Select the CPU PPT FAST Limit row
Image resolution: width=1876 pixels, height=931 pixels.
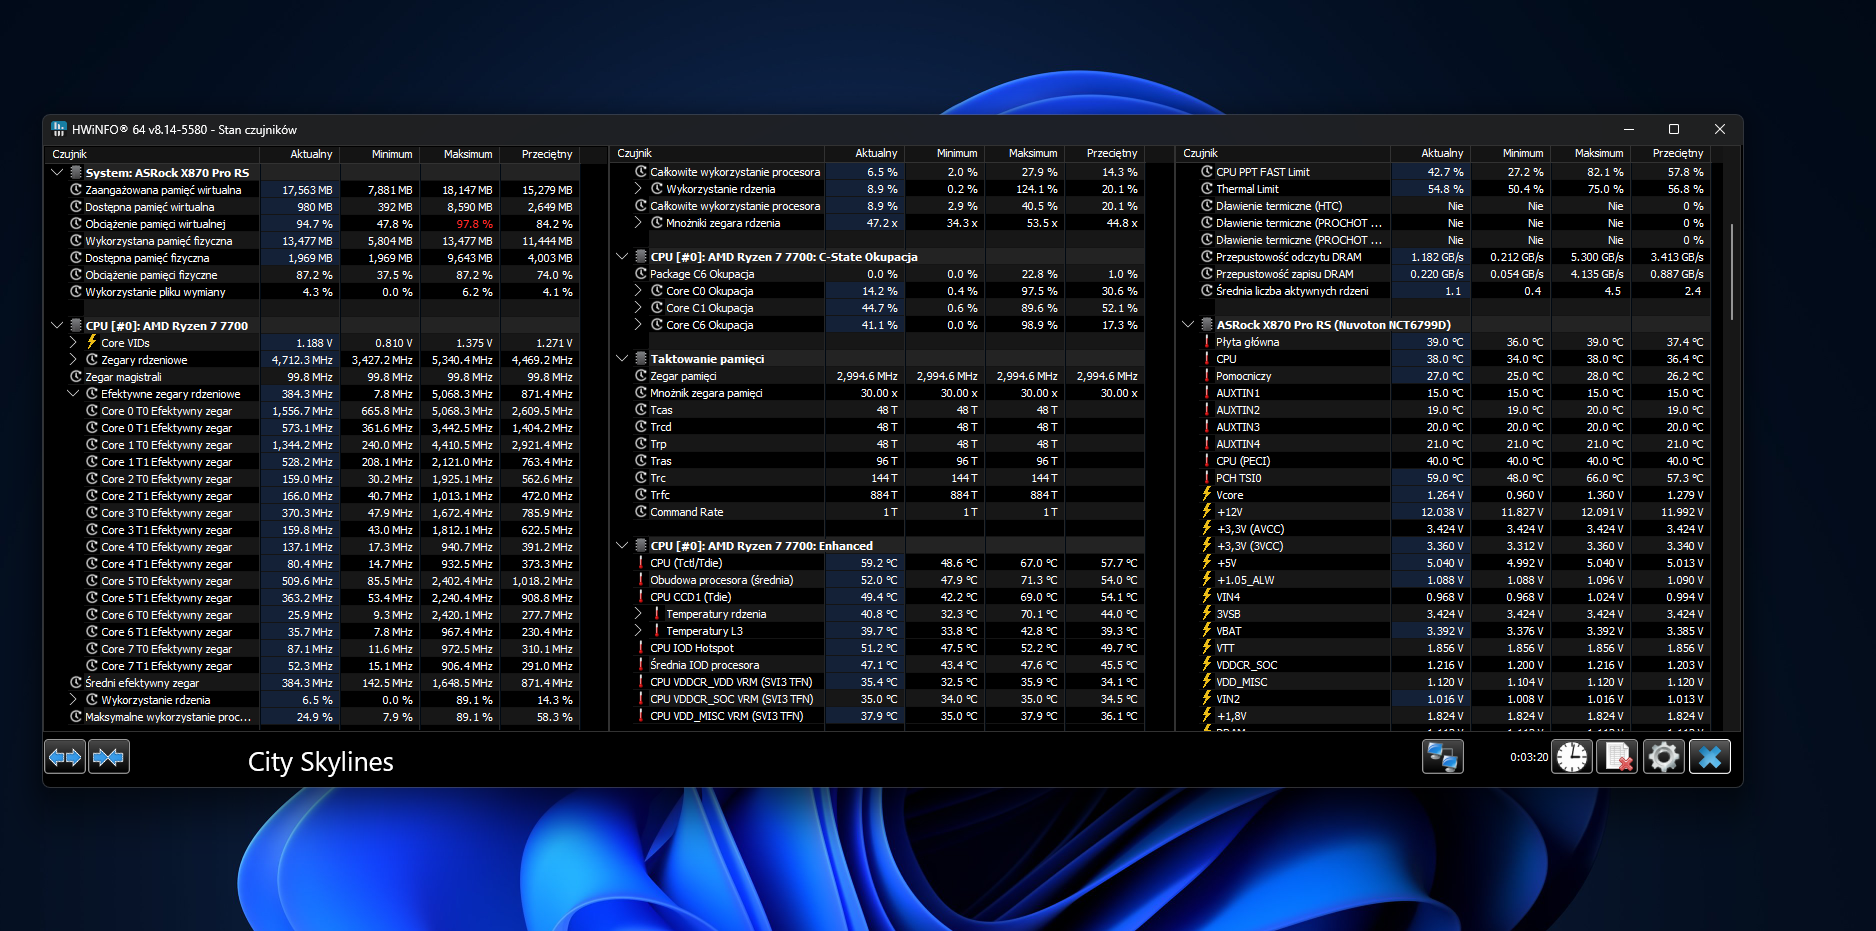[1444, 172]
